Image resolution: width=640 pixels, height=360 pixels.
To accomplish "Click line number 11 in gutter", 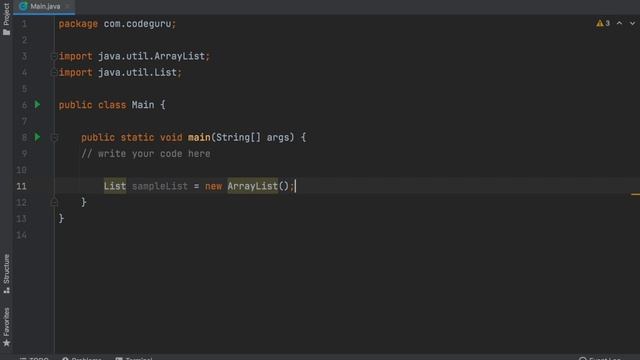I will (x=22, y=186).
